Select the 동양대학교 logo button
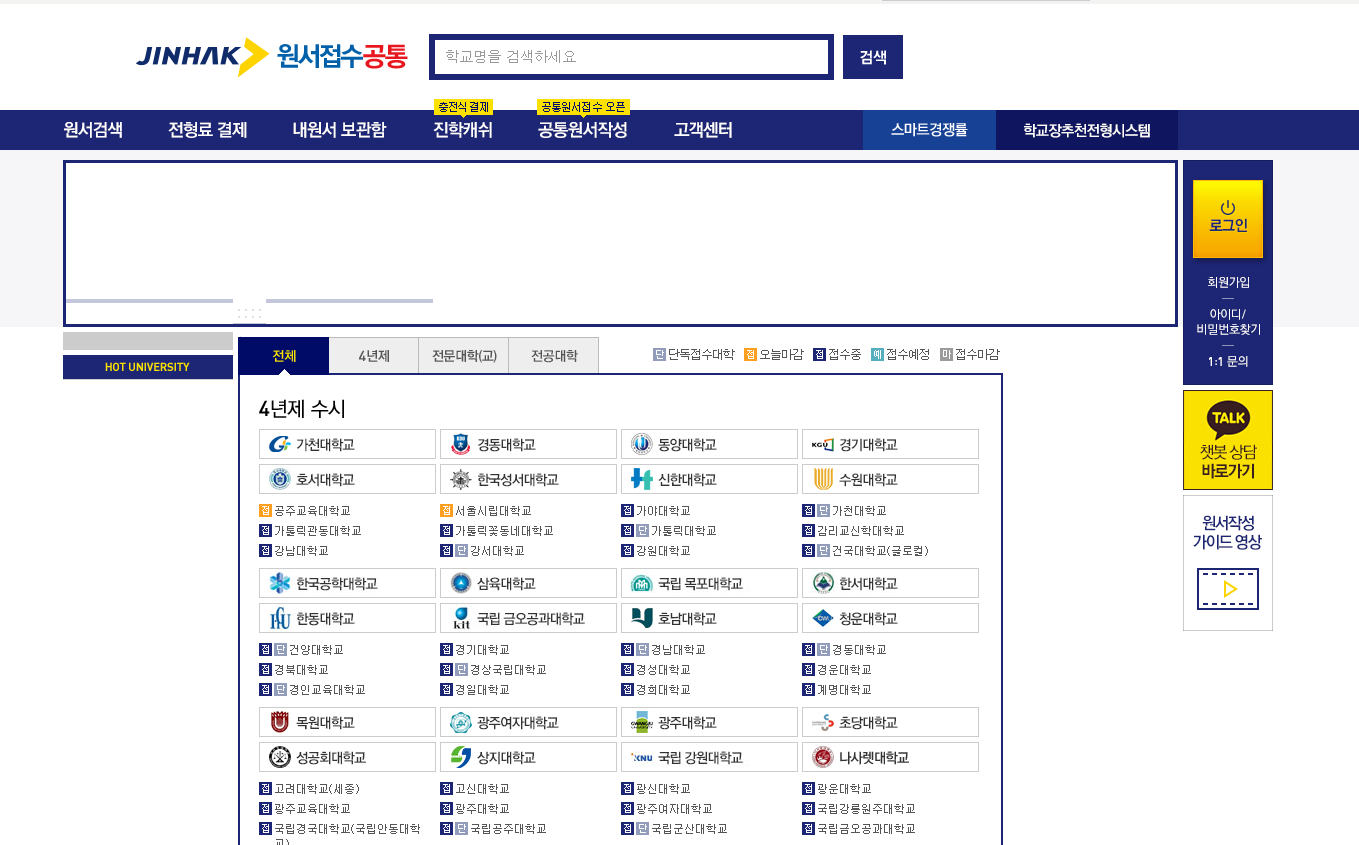1359x845 pixels. click(709, 444)
